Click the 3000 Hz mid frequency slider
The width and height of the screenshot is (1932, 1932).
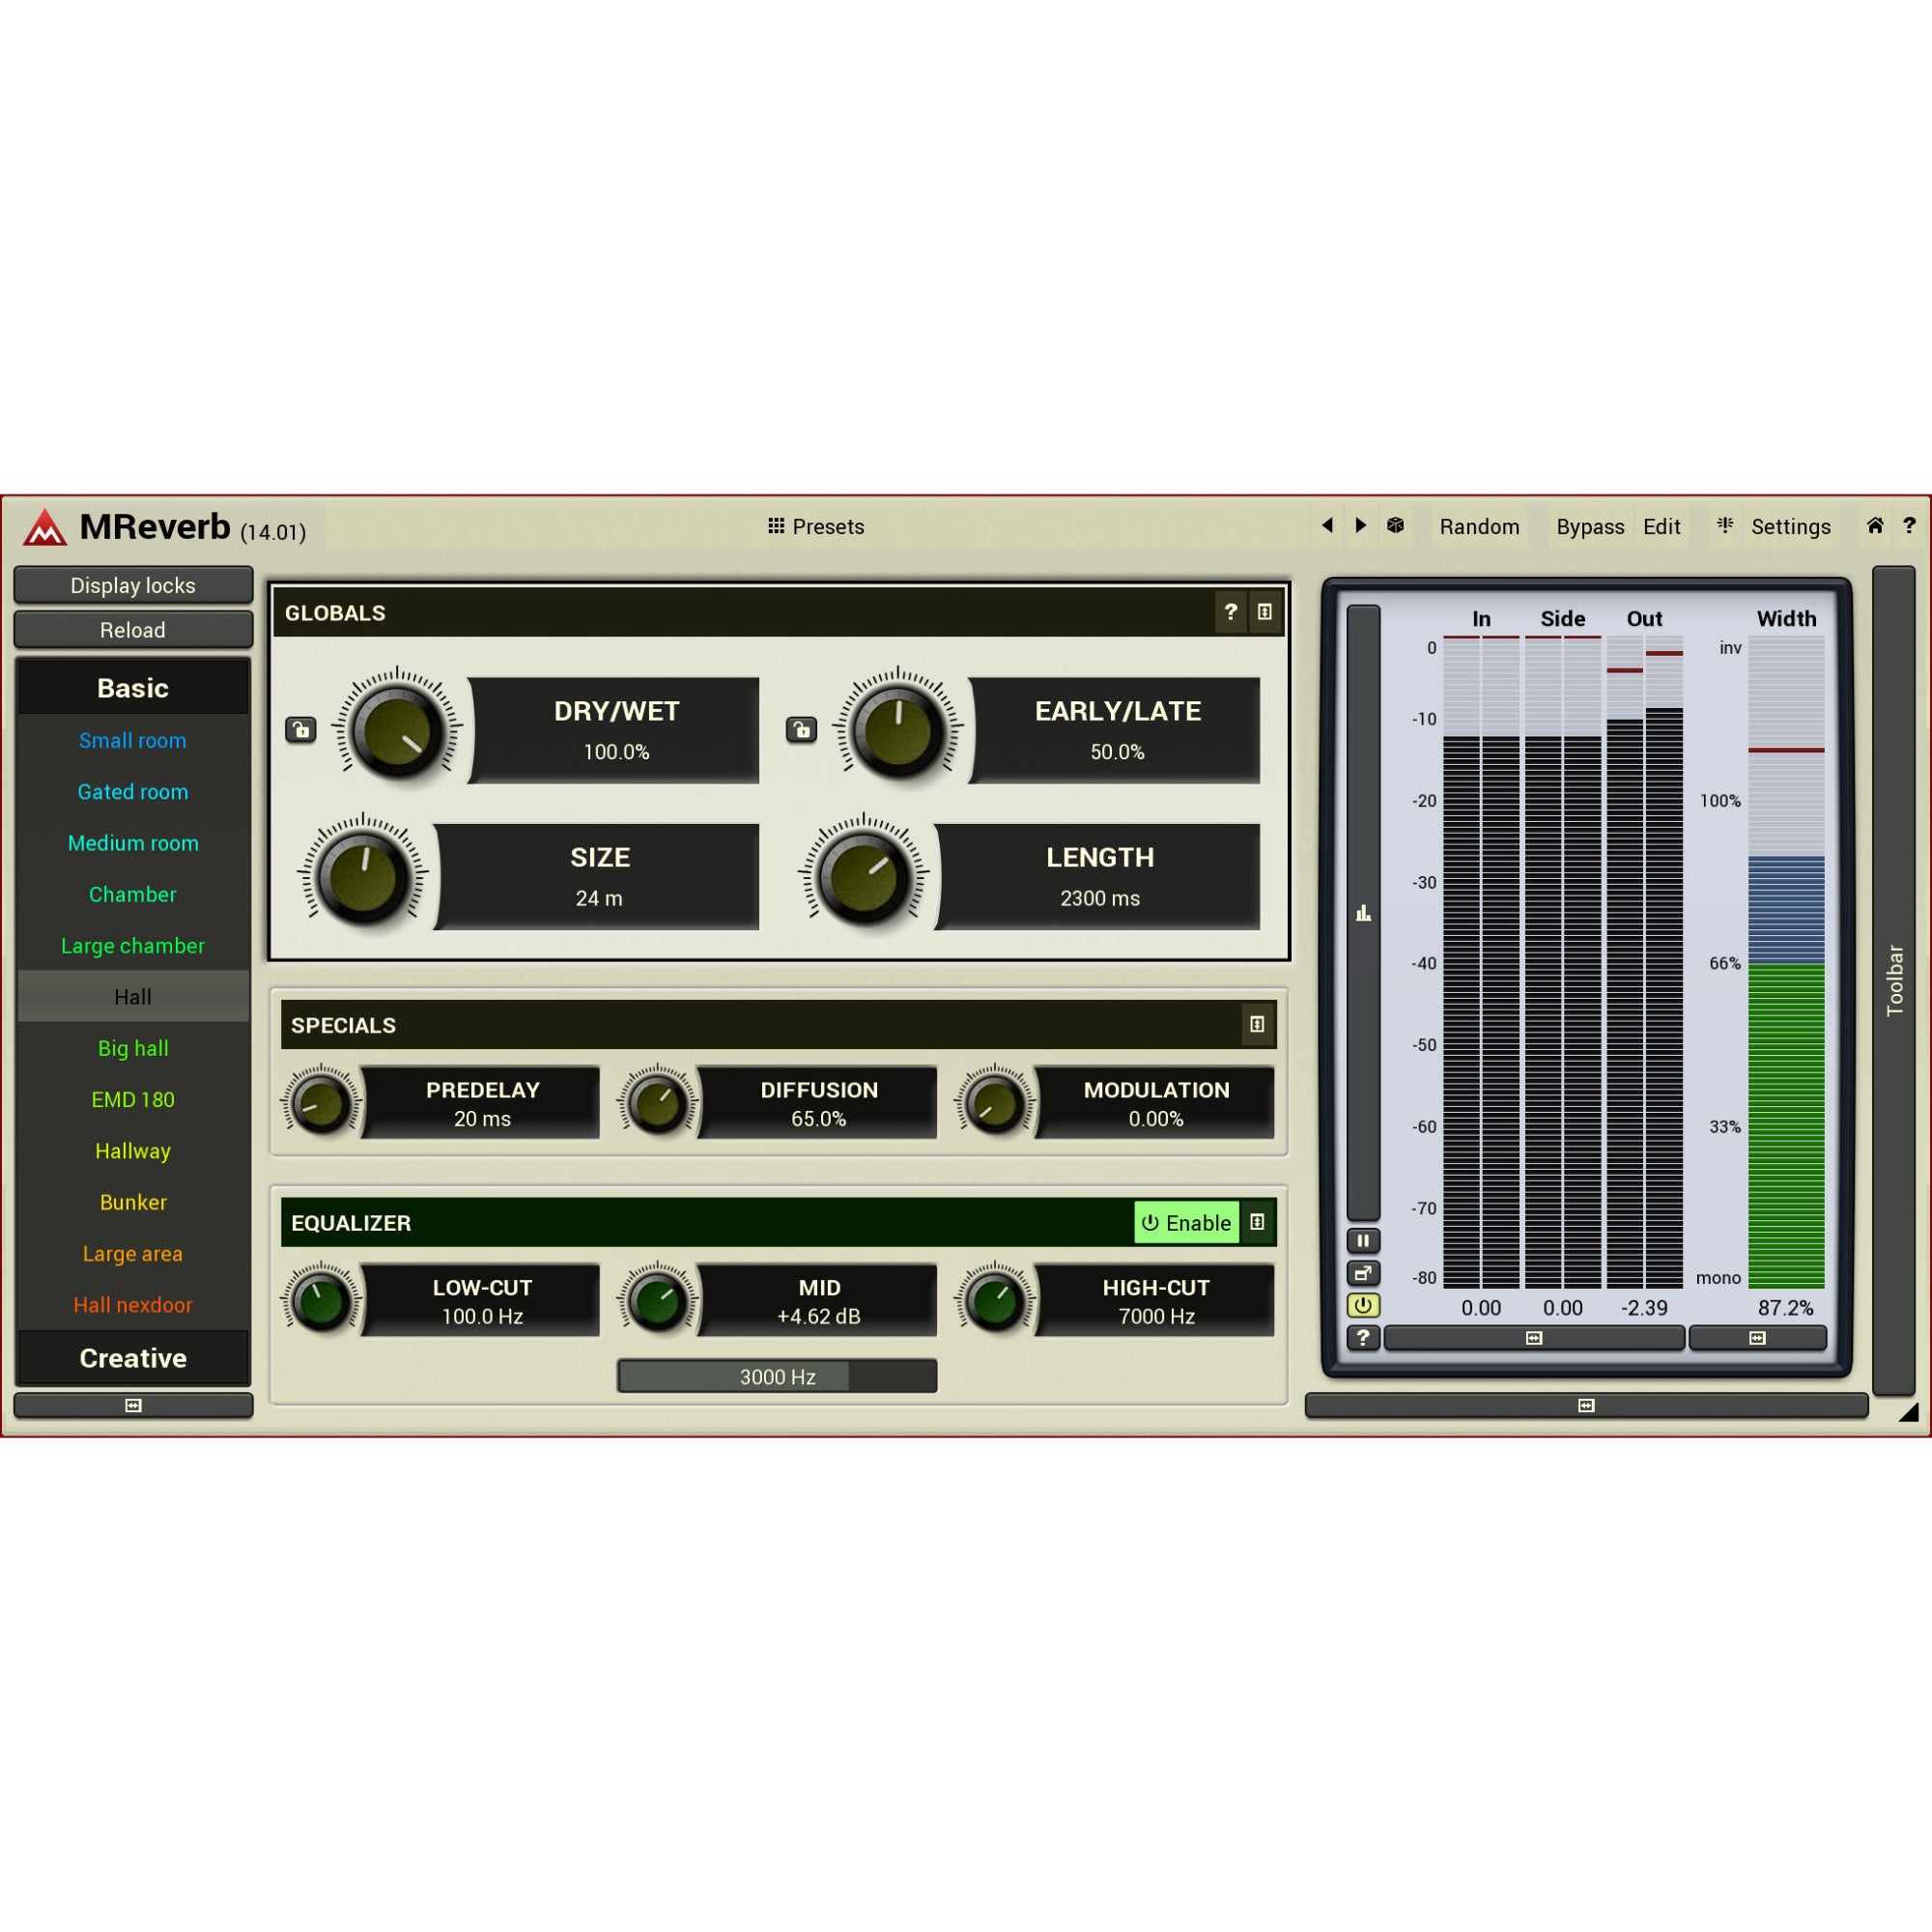click(x=777, y=1376)
